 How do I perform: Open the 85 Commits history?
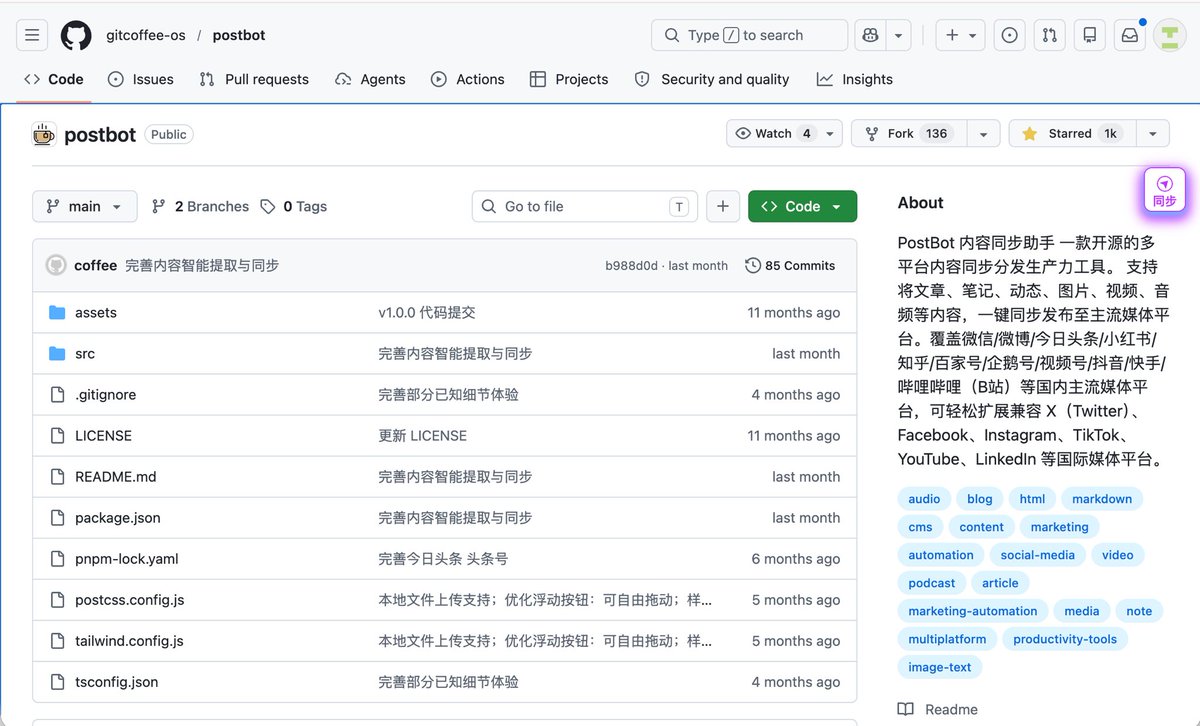pos(790,265)
